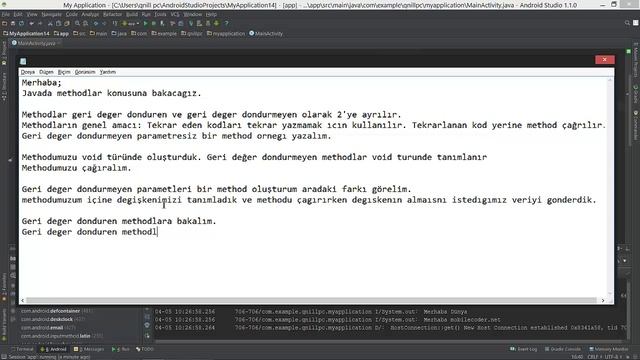
Task: Click the green Run app button
Action: (x=145, y=24)
